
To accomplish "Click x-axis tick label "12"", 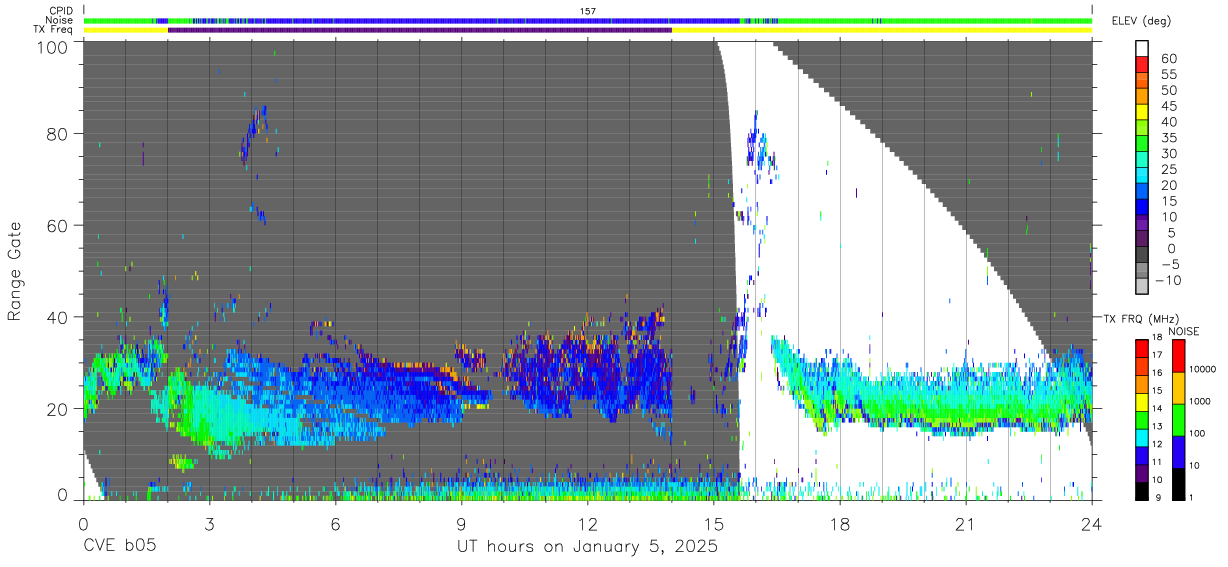I will 588,523.
